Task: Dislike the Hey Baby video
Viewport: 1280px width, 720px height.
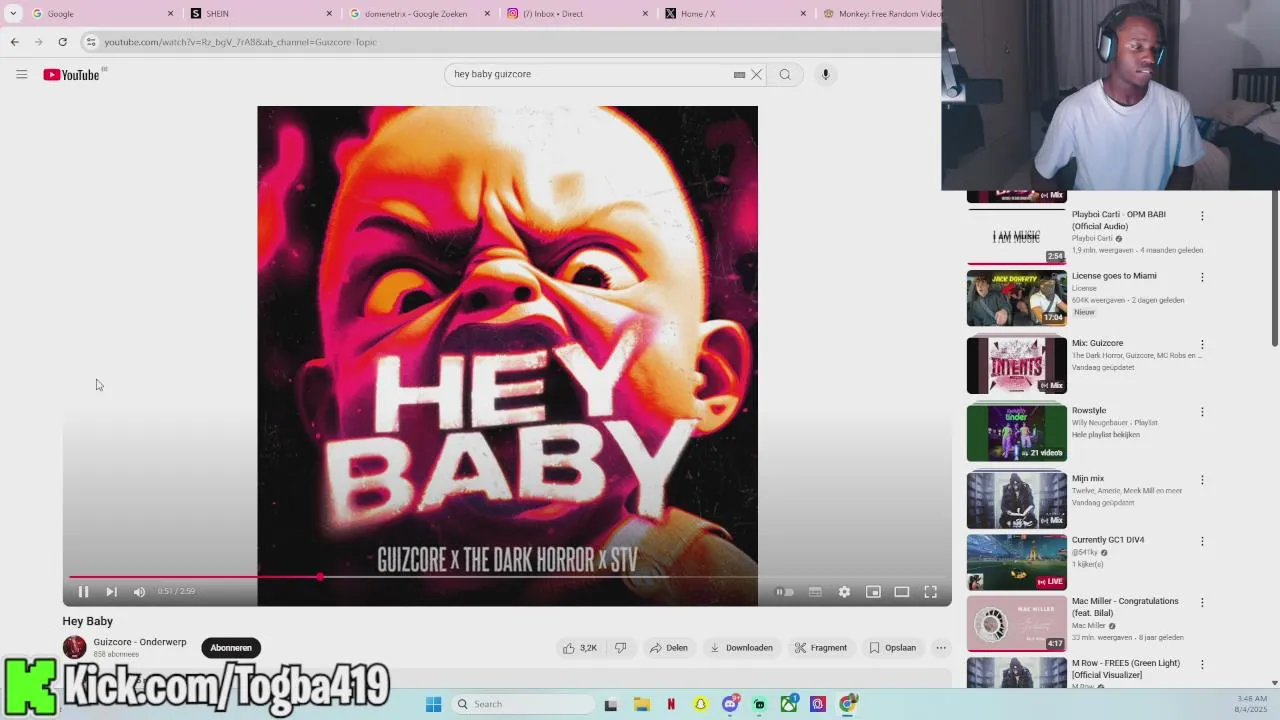Action: click(x=620, y=648)
